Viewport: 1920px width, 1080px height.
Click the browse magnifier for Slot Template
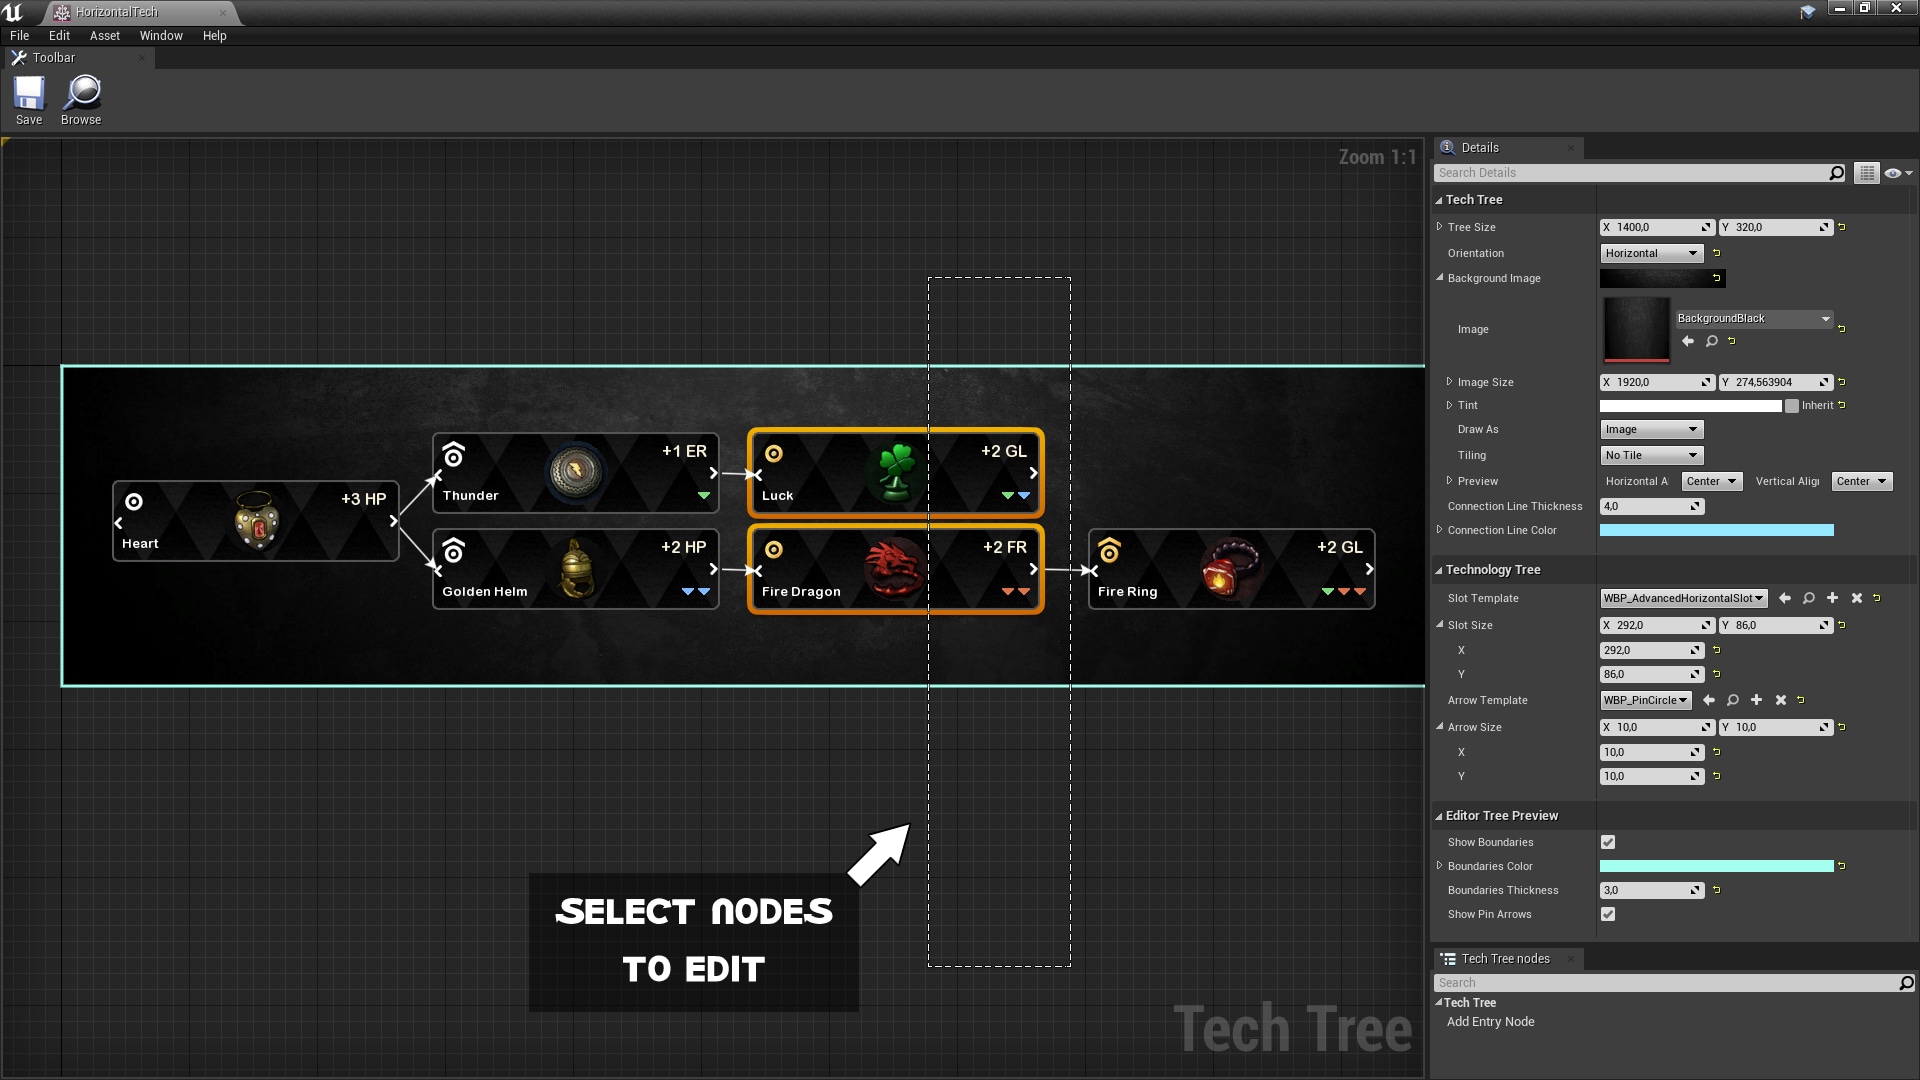(x=1809, y=598)
